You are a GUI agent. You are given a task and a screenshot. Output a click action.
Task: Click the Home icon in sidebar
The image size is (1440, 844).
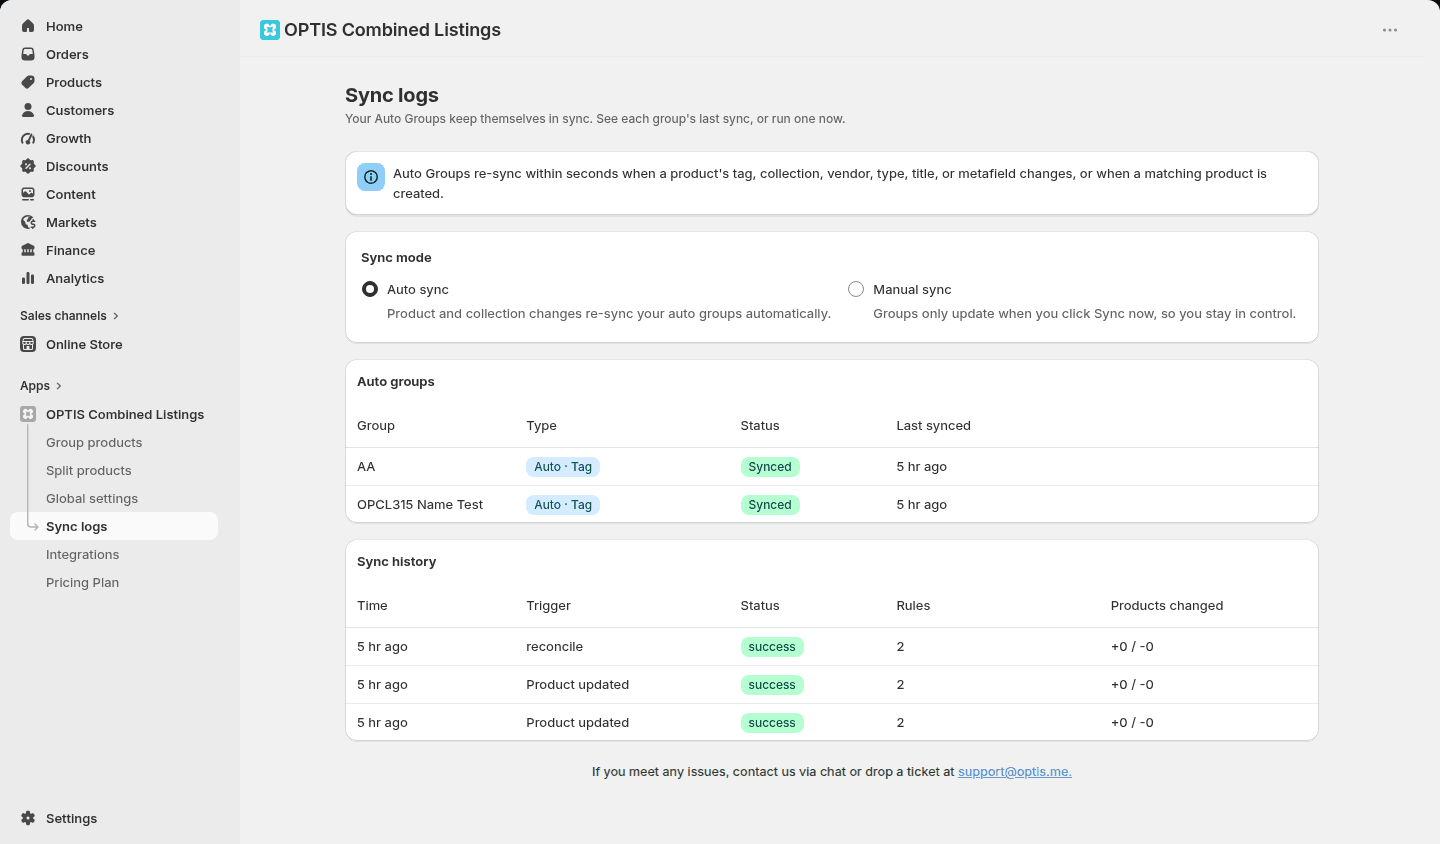coord(28,26)
